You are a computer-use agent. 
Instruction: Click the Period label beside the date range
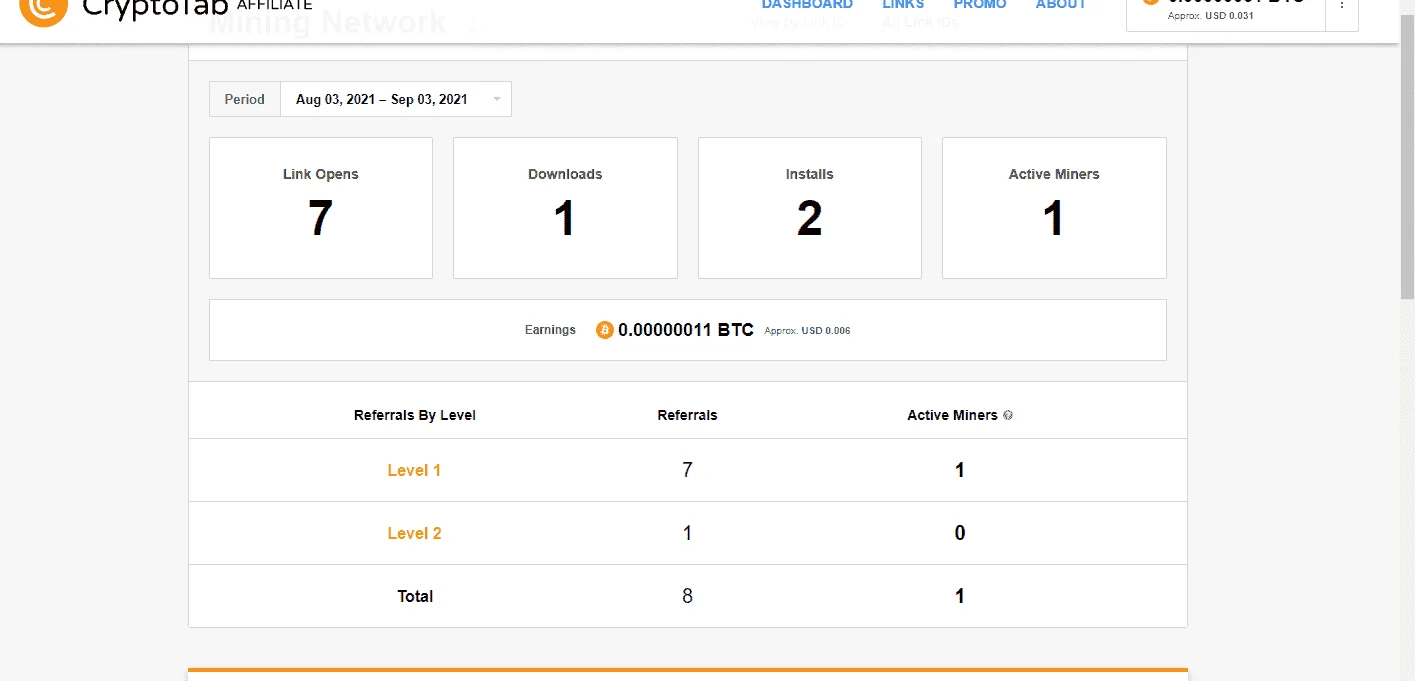245,99
